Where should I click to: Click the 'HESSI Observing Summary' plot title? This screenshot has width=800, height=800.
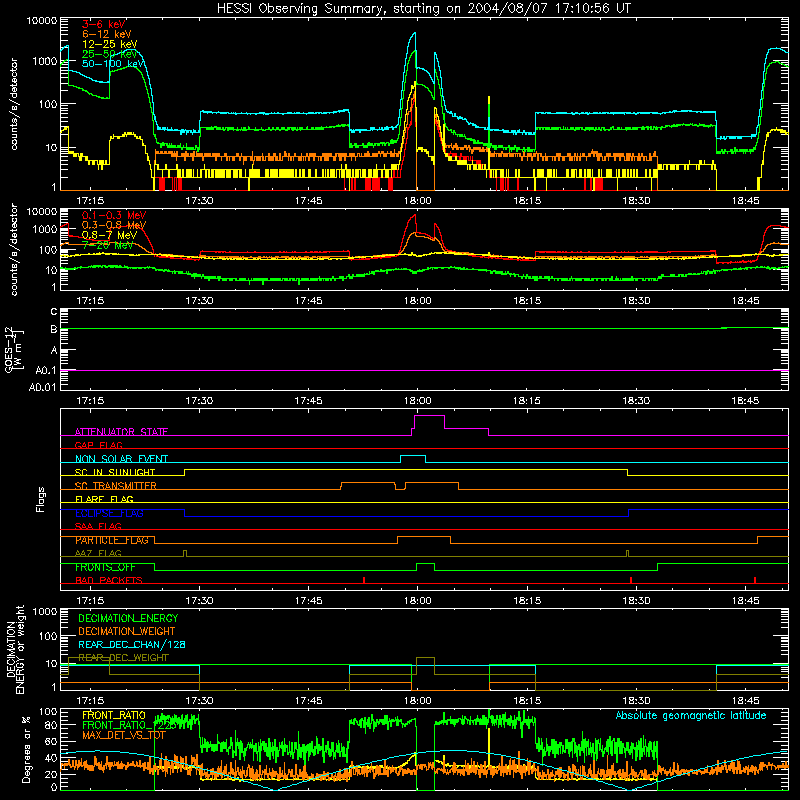coord(423,8)
